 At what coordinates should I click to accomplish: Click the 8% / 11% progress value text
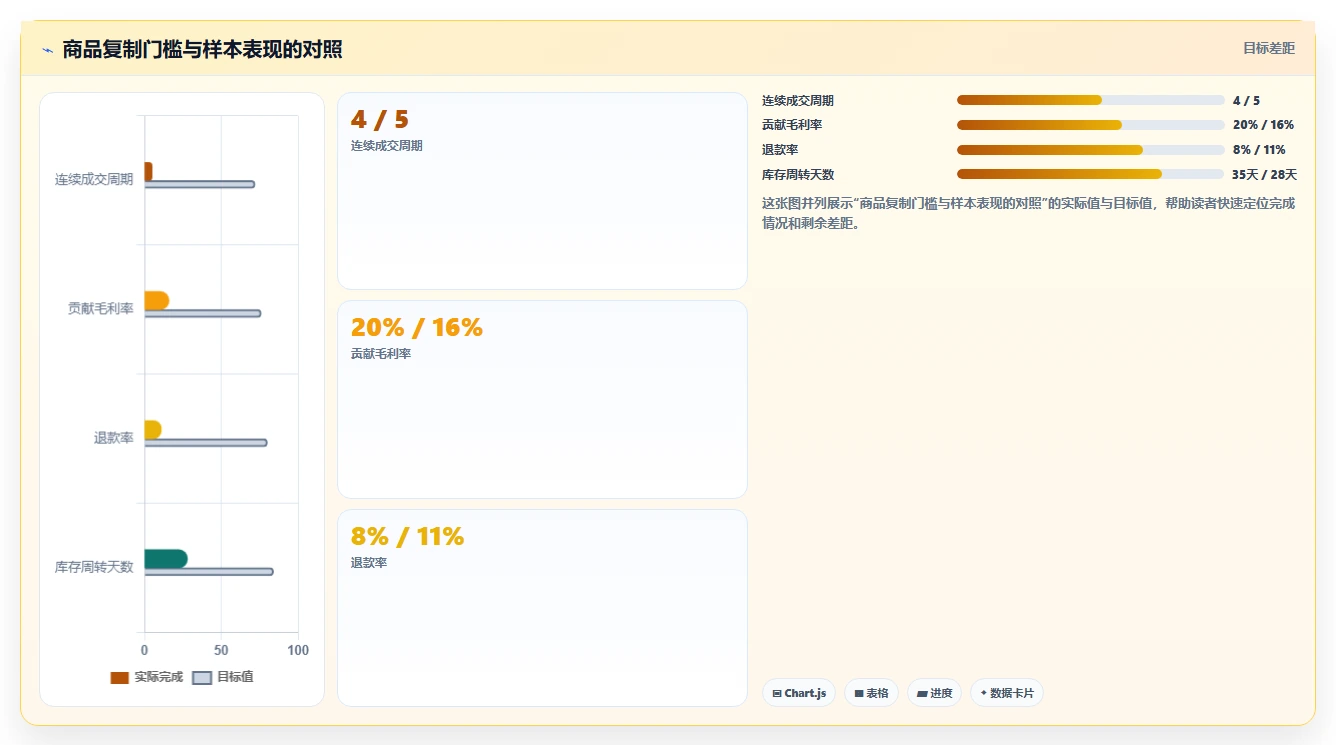click(x=1259, y=150)
